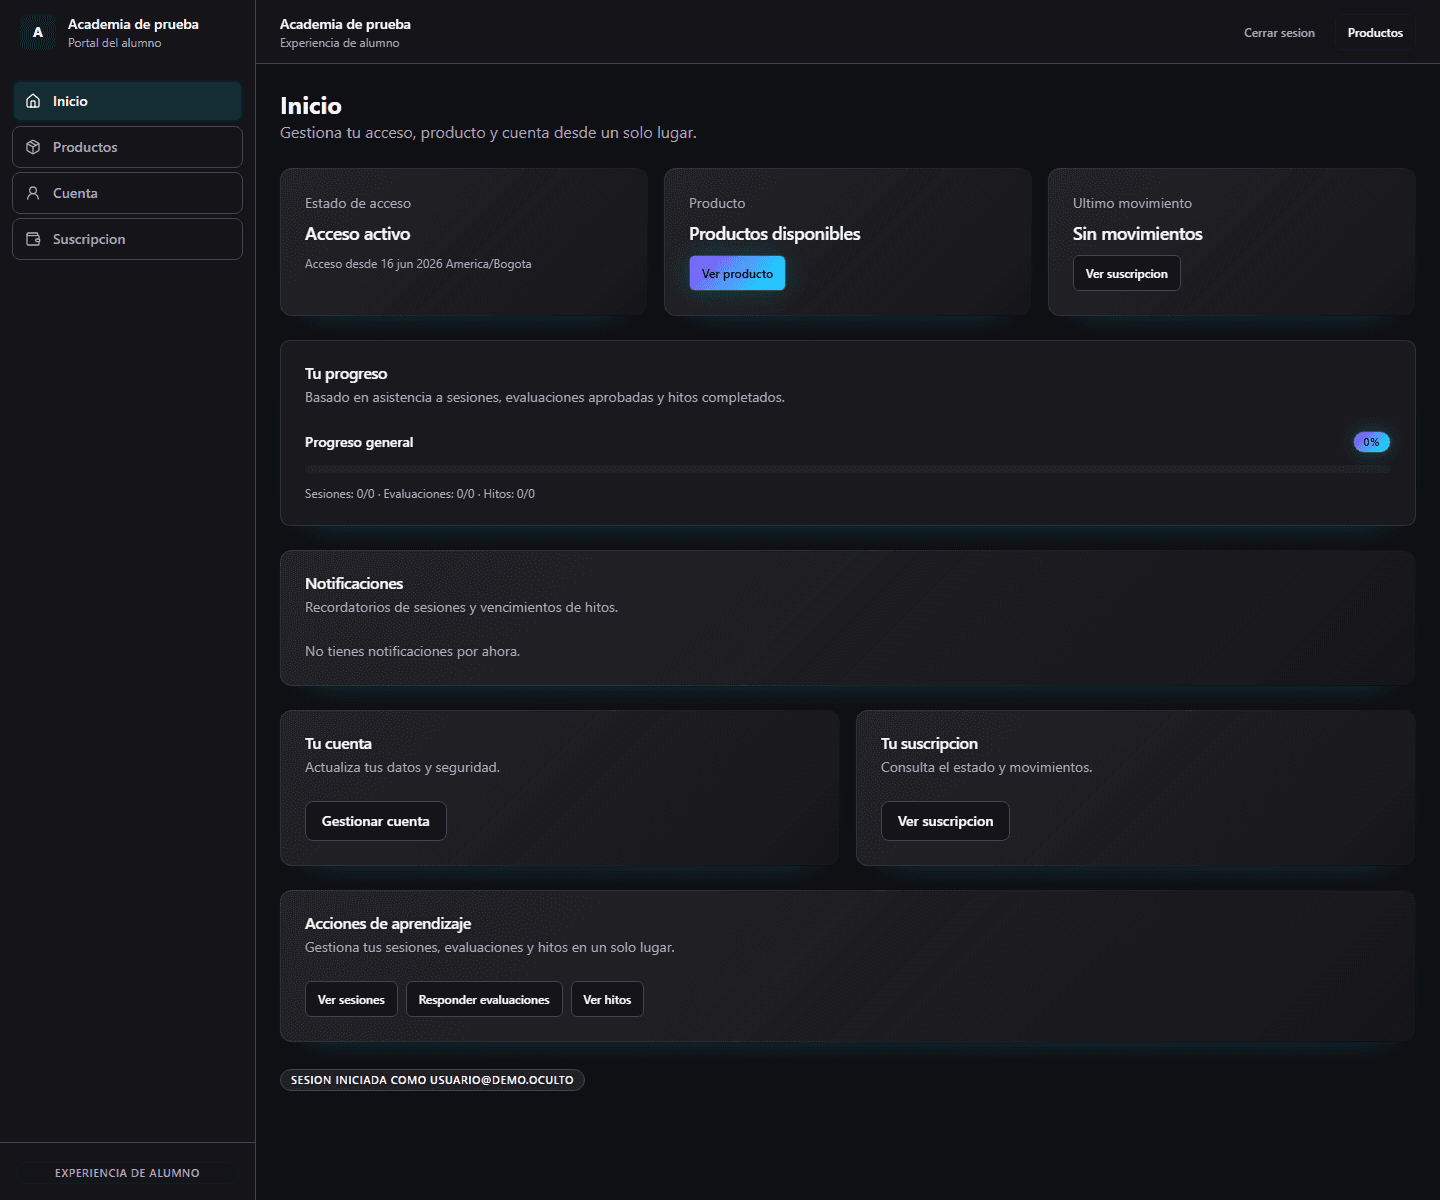
Task: Click the Cuenta user icon in sidebar
Action: [33, 193]
